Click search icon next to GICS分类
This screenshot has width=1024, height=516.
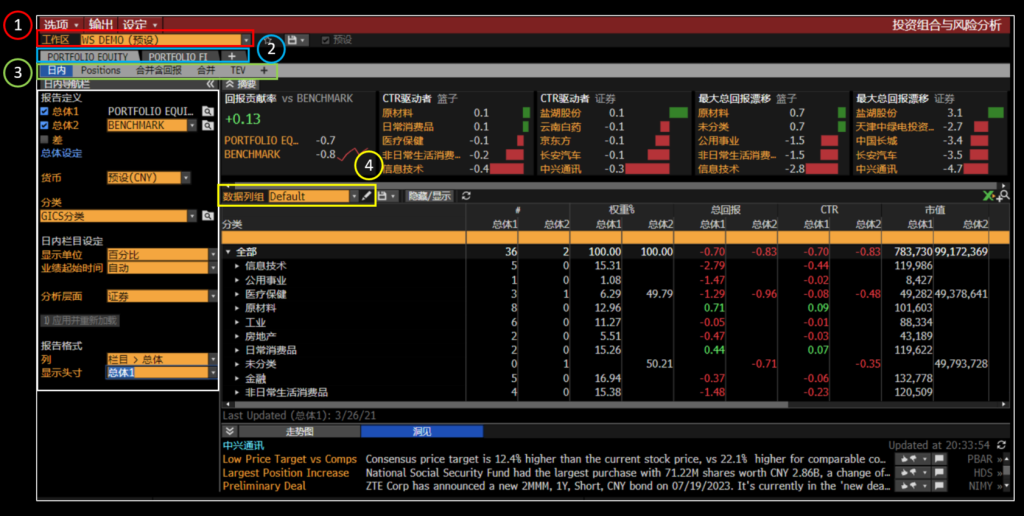[x=208, y=216]
